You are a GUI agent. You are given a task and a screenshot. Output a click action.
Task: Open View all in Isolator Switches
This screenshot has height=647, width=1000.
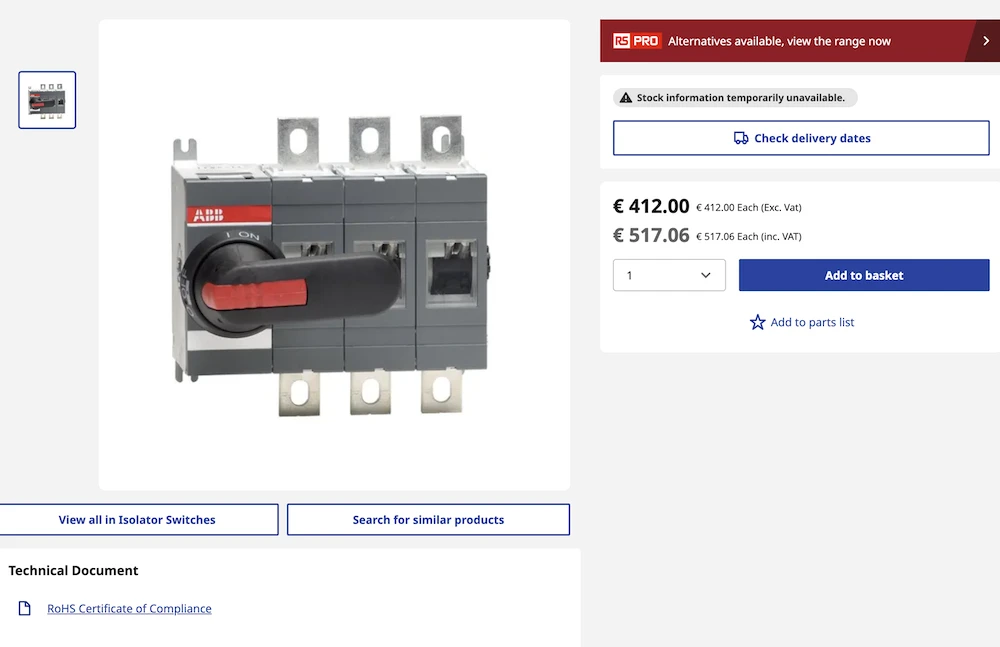click(137, 520)
